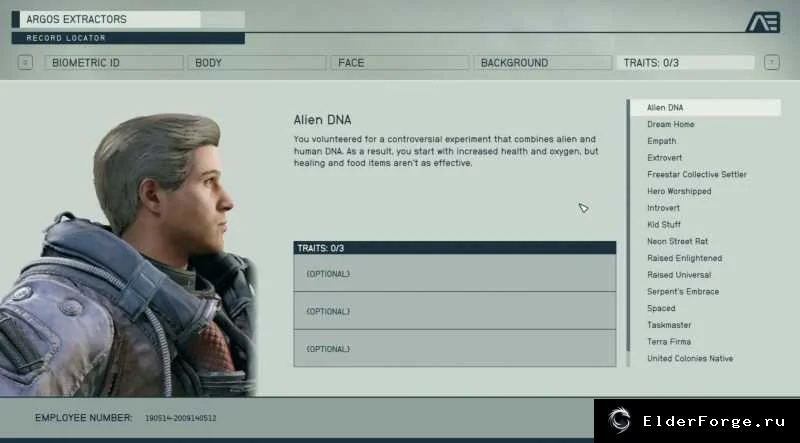This screenshot has height=443, width=800.
Task: Click the first optional trait slot
Action: (455, 273)
